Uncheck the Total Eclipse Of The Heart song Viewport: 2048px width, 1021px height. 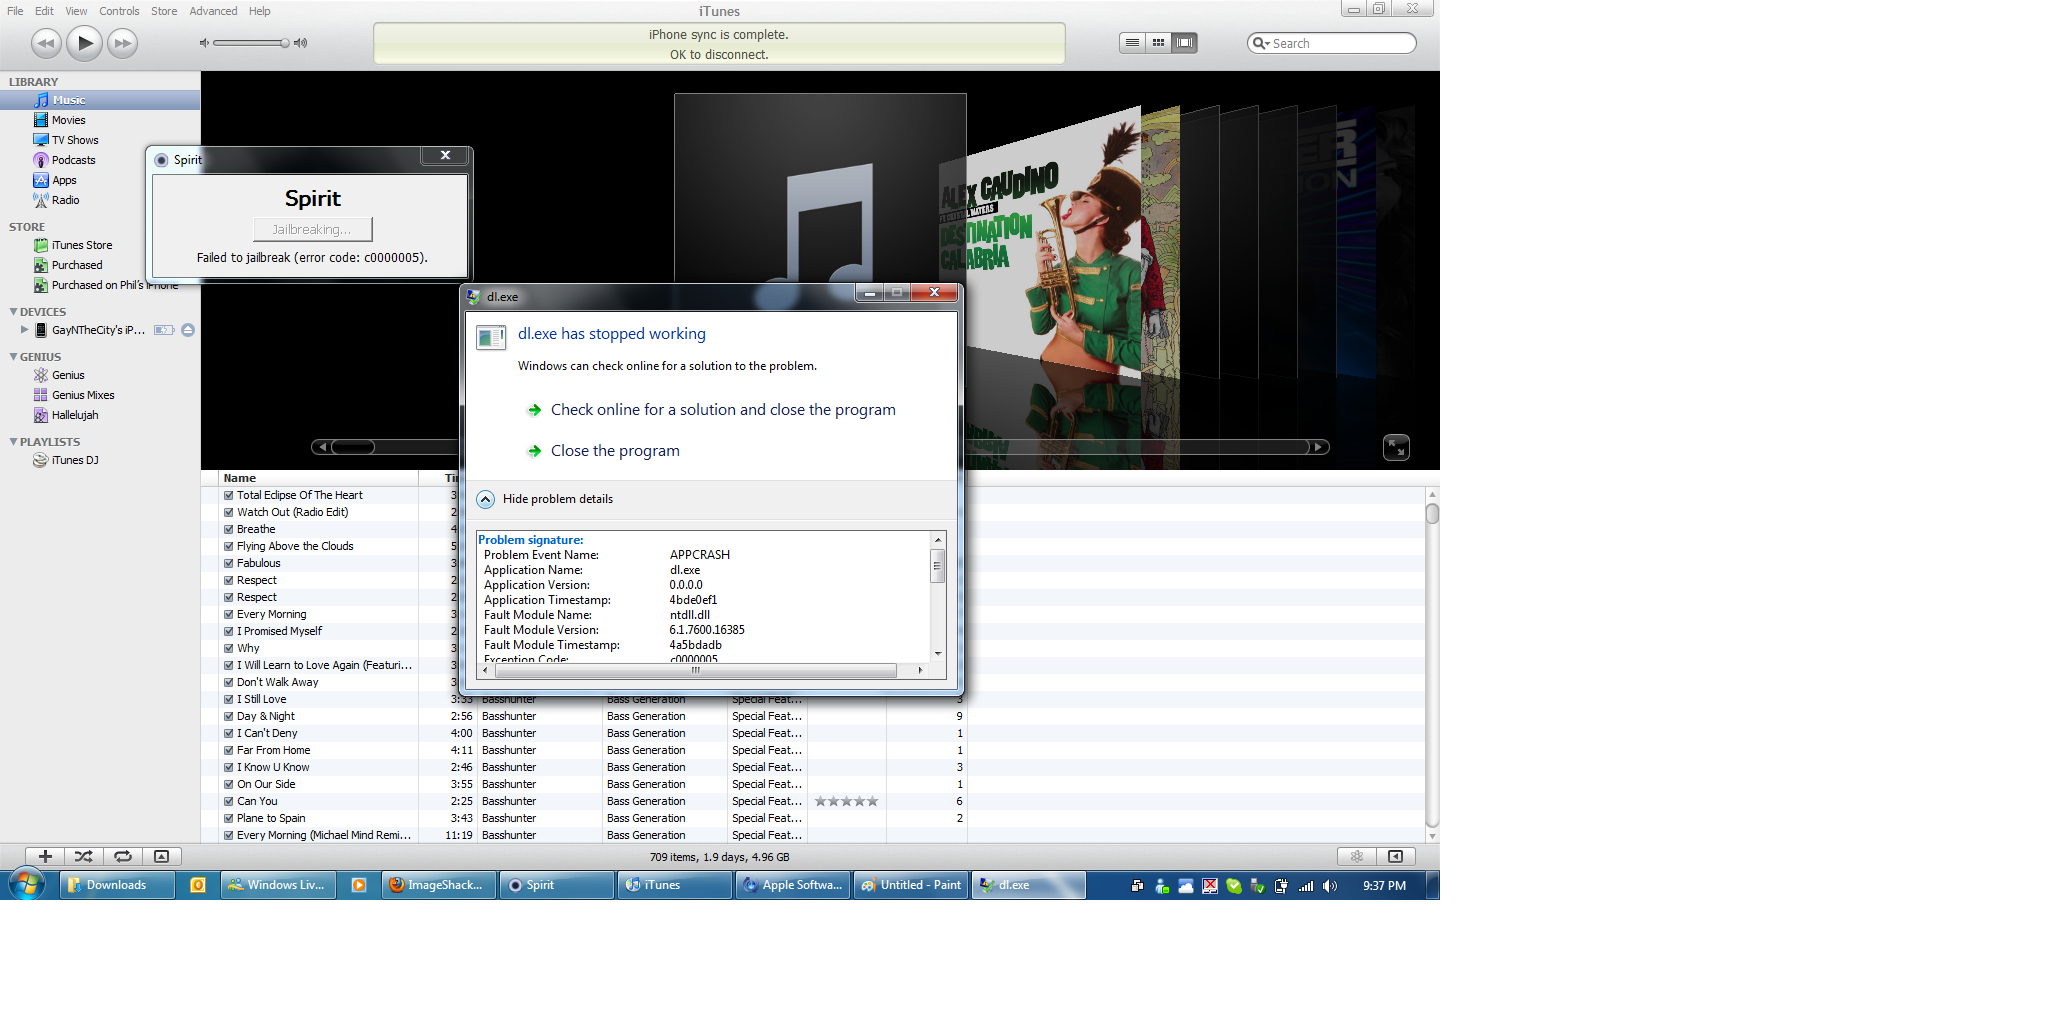coord(229,495)
